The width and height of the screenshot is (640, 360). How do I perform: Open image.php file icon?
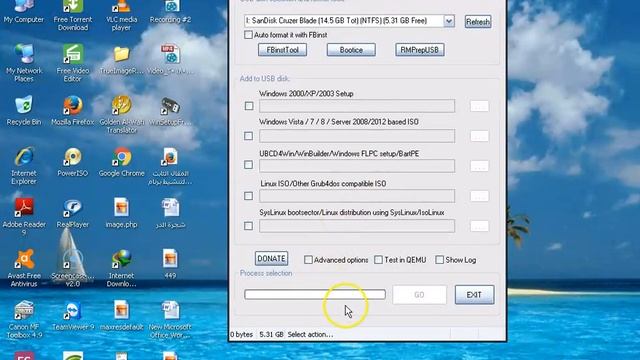pos(121,213)
